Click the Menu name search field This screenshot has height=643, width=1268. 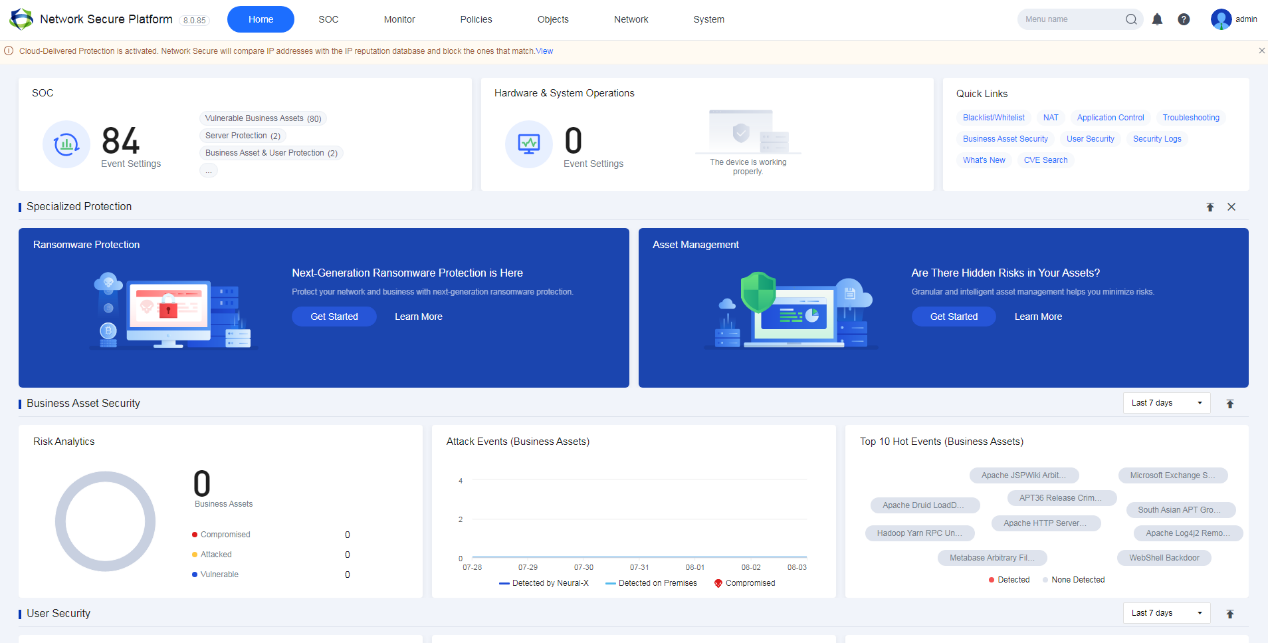[1070, 19]
